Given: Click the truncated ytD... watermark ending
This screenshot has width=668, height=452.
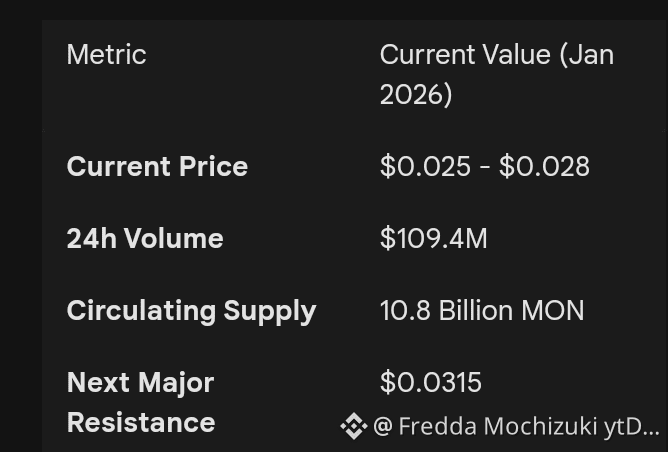Looking at the screenshot, I should pyautogui.click(x=632, y=427).
